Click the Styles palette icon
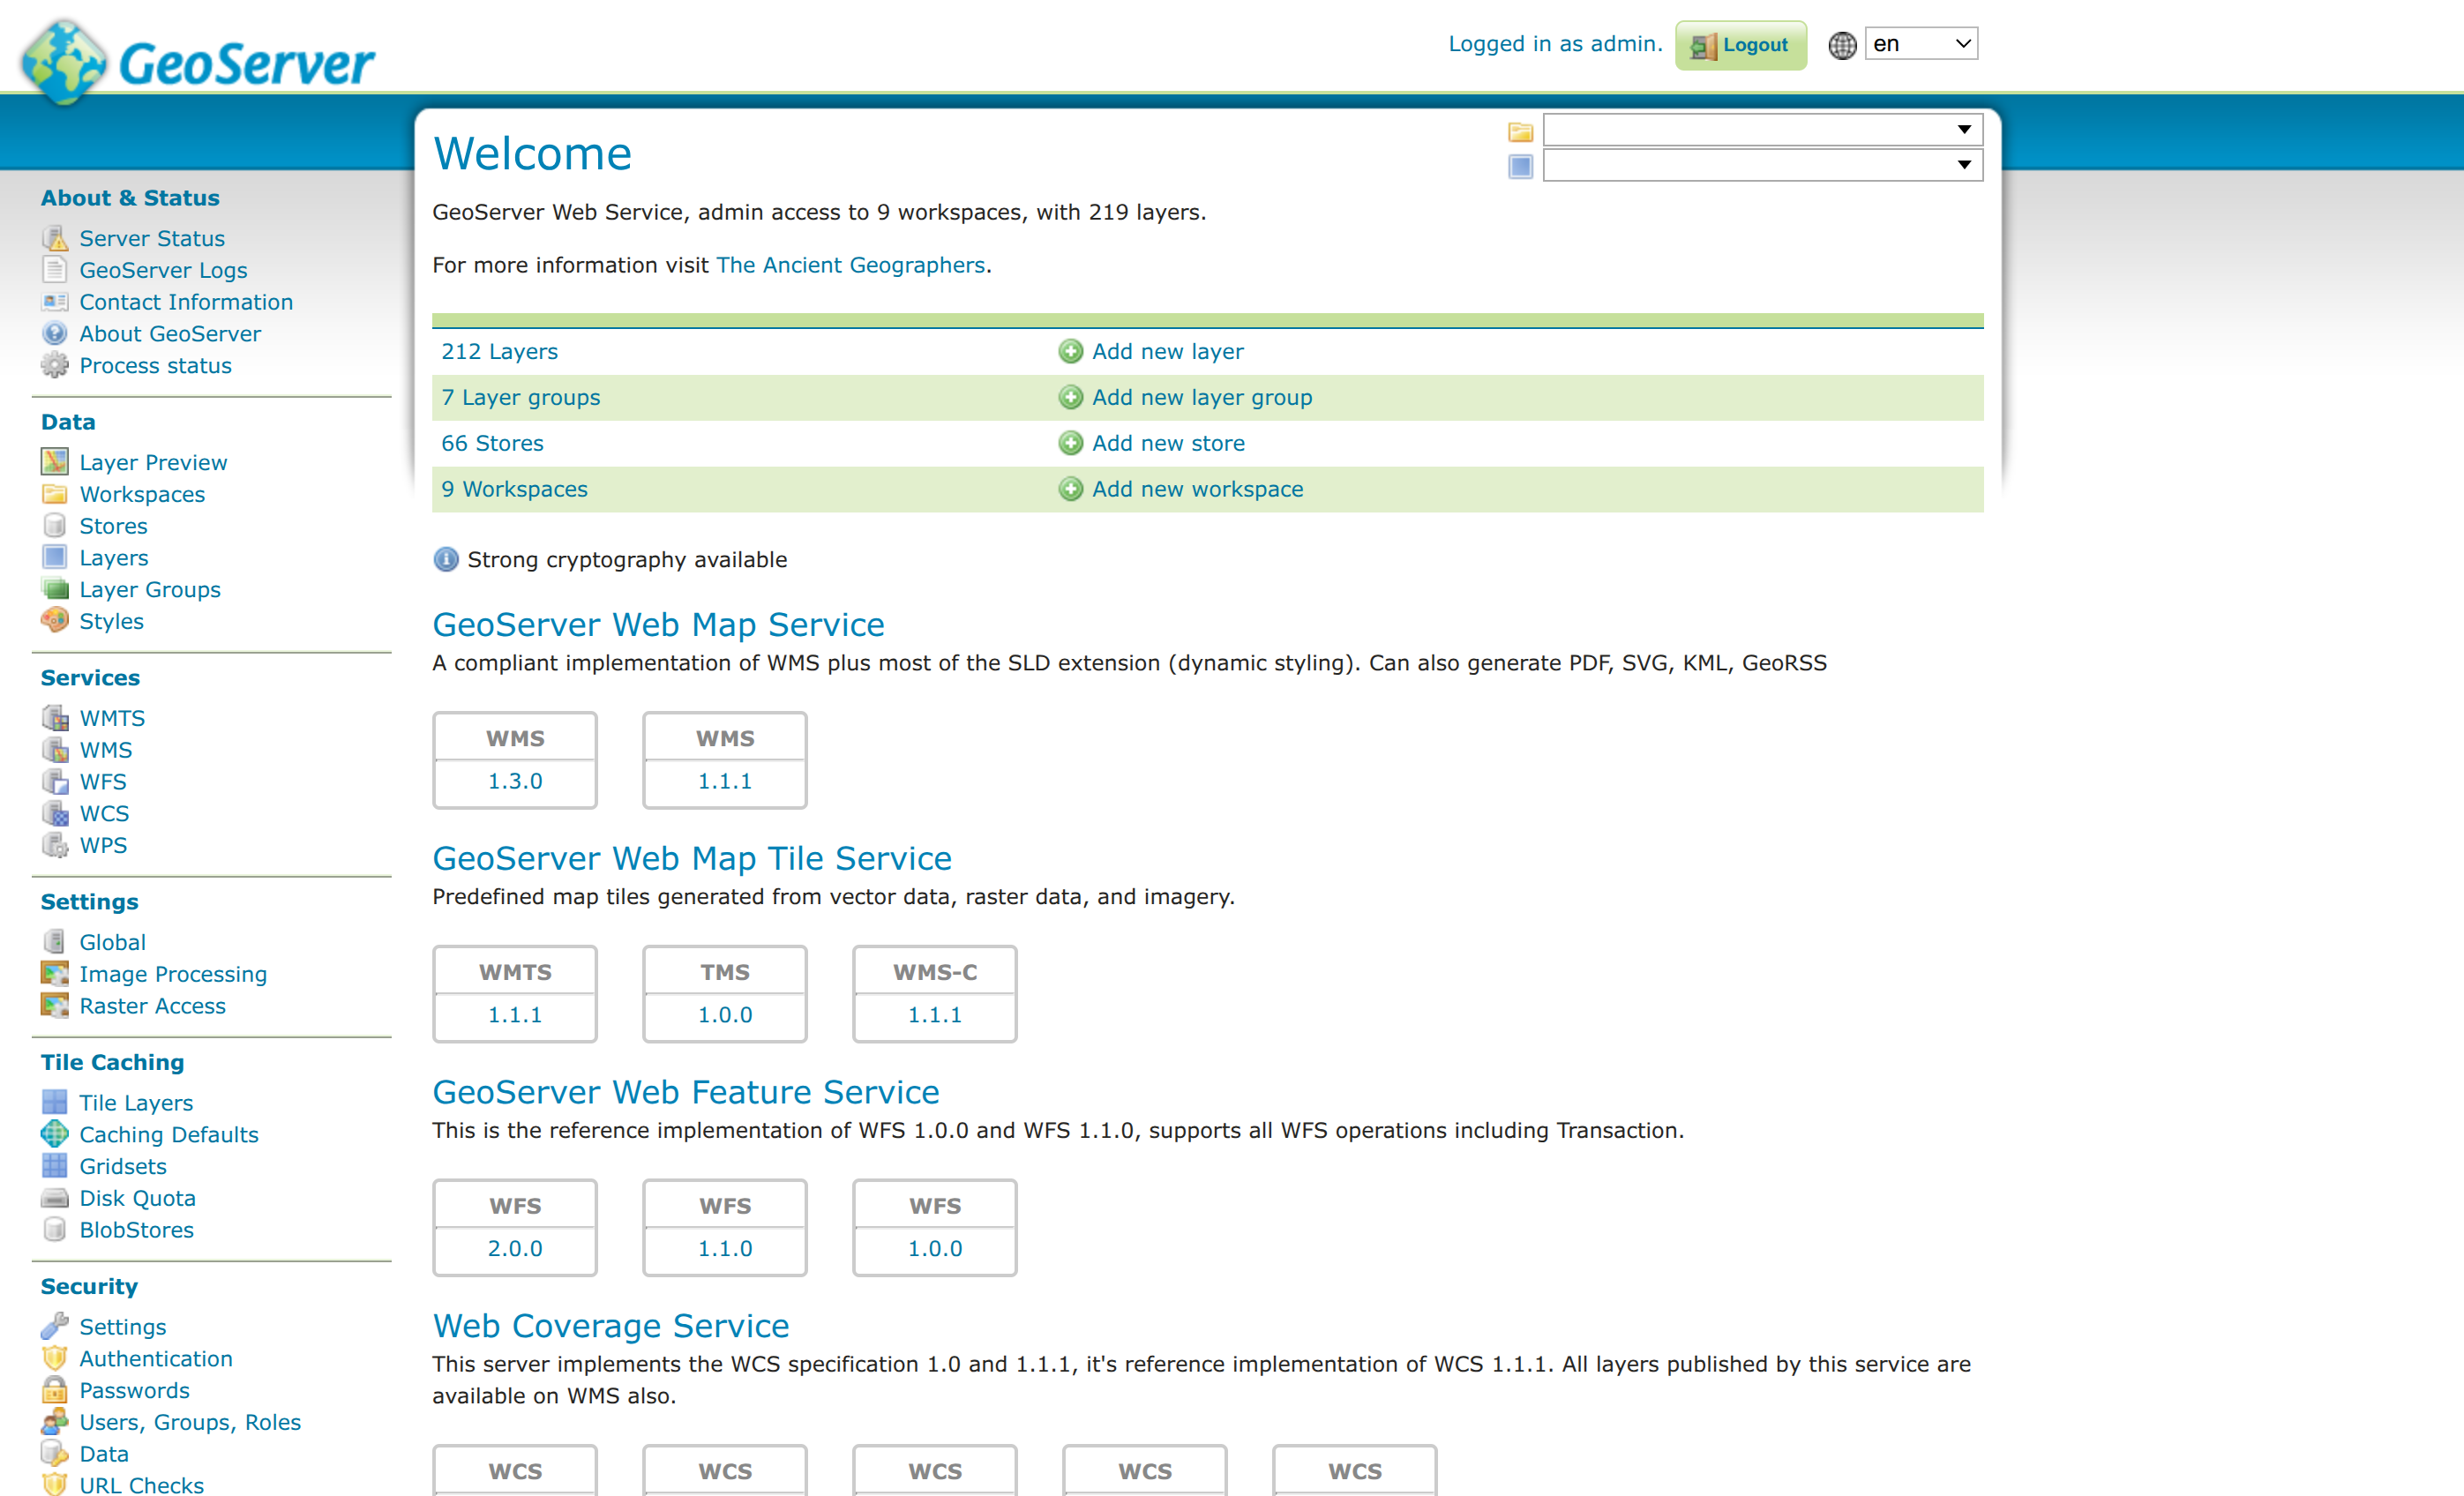Screen dimensions: 2464x1496 55,621
